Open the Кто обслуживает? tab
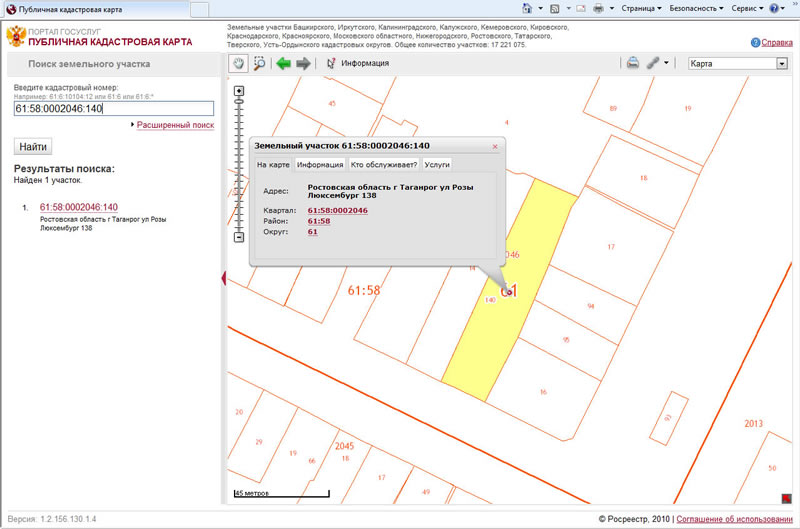 384,165
